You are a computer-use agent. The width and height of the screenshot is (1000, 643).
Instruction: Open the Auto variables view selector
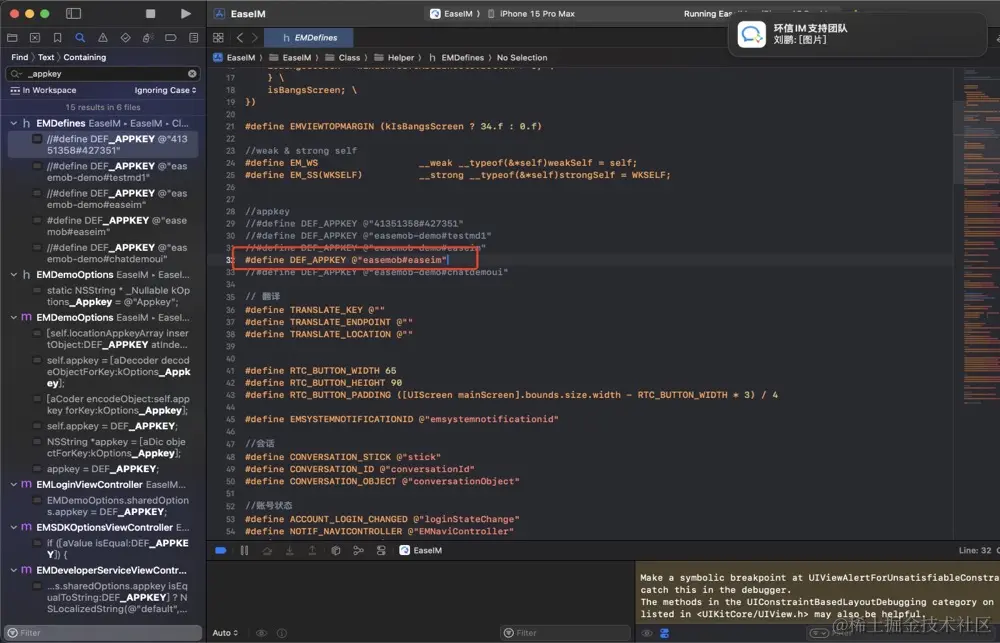coord(225,633)
